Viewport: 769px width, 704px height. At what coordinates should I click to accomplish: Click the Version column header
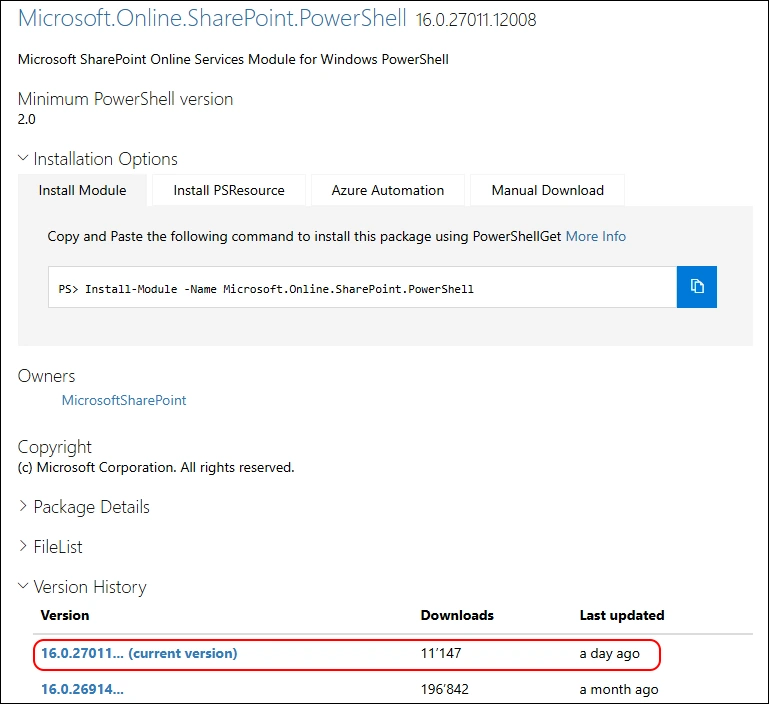[65, 615]
